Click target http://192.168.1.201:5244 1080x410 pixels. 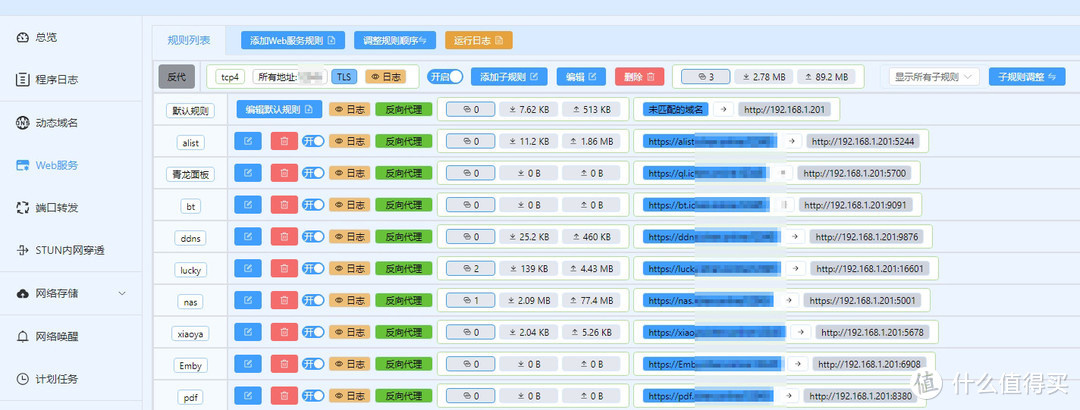pos(863,141)
